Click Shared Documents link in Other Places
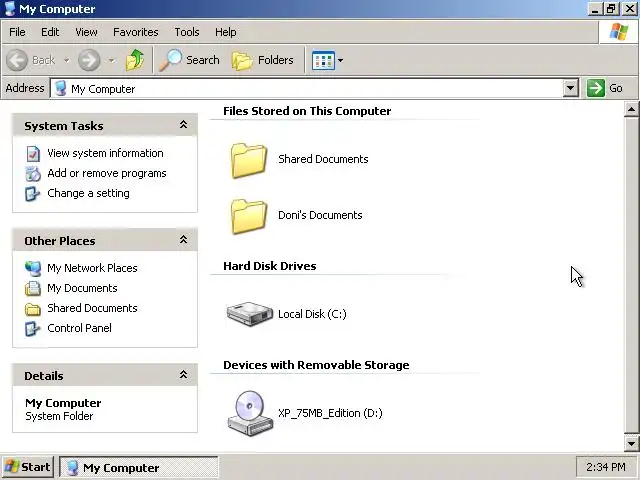Viewport: 640px width, 480px height. (x=92, y=308)
